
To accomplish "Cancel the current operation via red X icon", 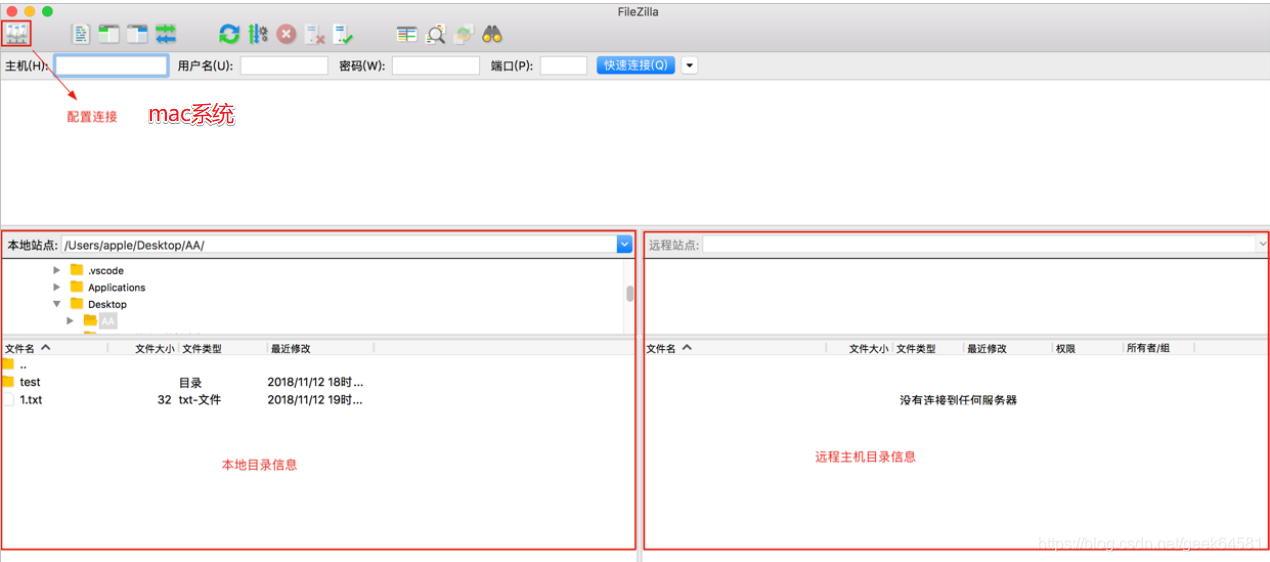I will tap(287, 34).
